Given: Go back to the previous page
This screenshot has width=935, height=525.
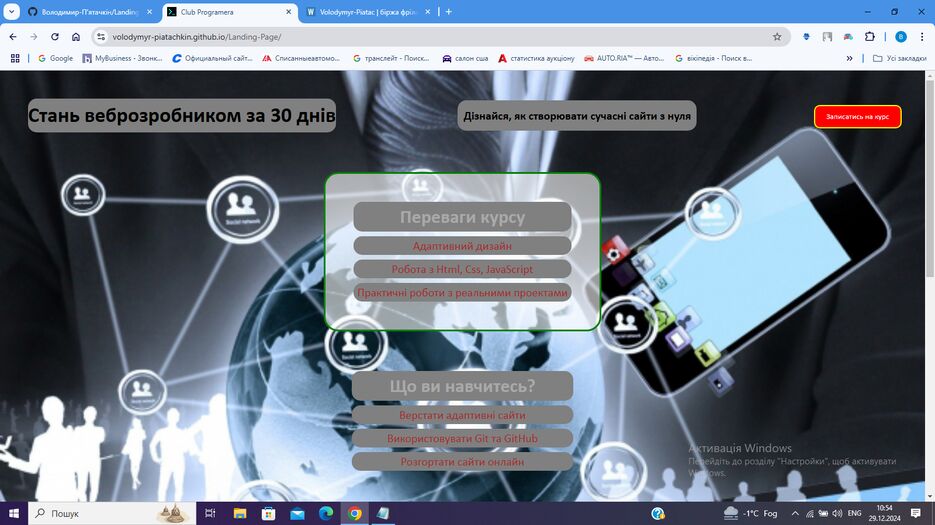Looking at the screenshot, I should click(x=13, y=37).
